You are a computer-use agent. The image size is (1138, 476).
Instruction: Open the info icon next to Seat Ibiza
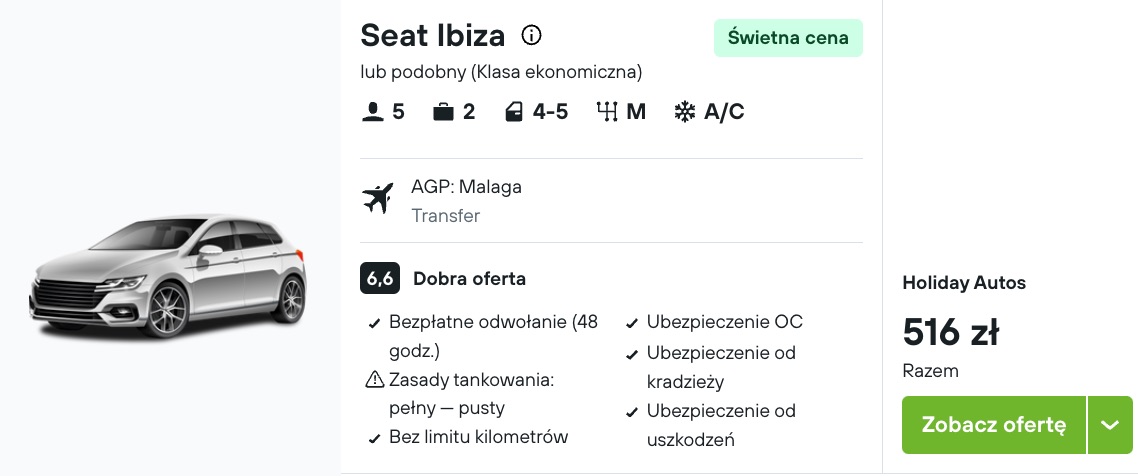click(x=531, y=35)
